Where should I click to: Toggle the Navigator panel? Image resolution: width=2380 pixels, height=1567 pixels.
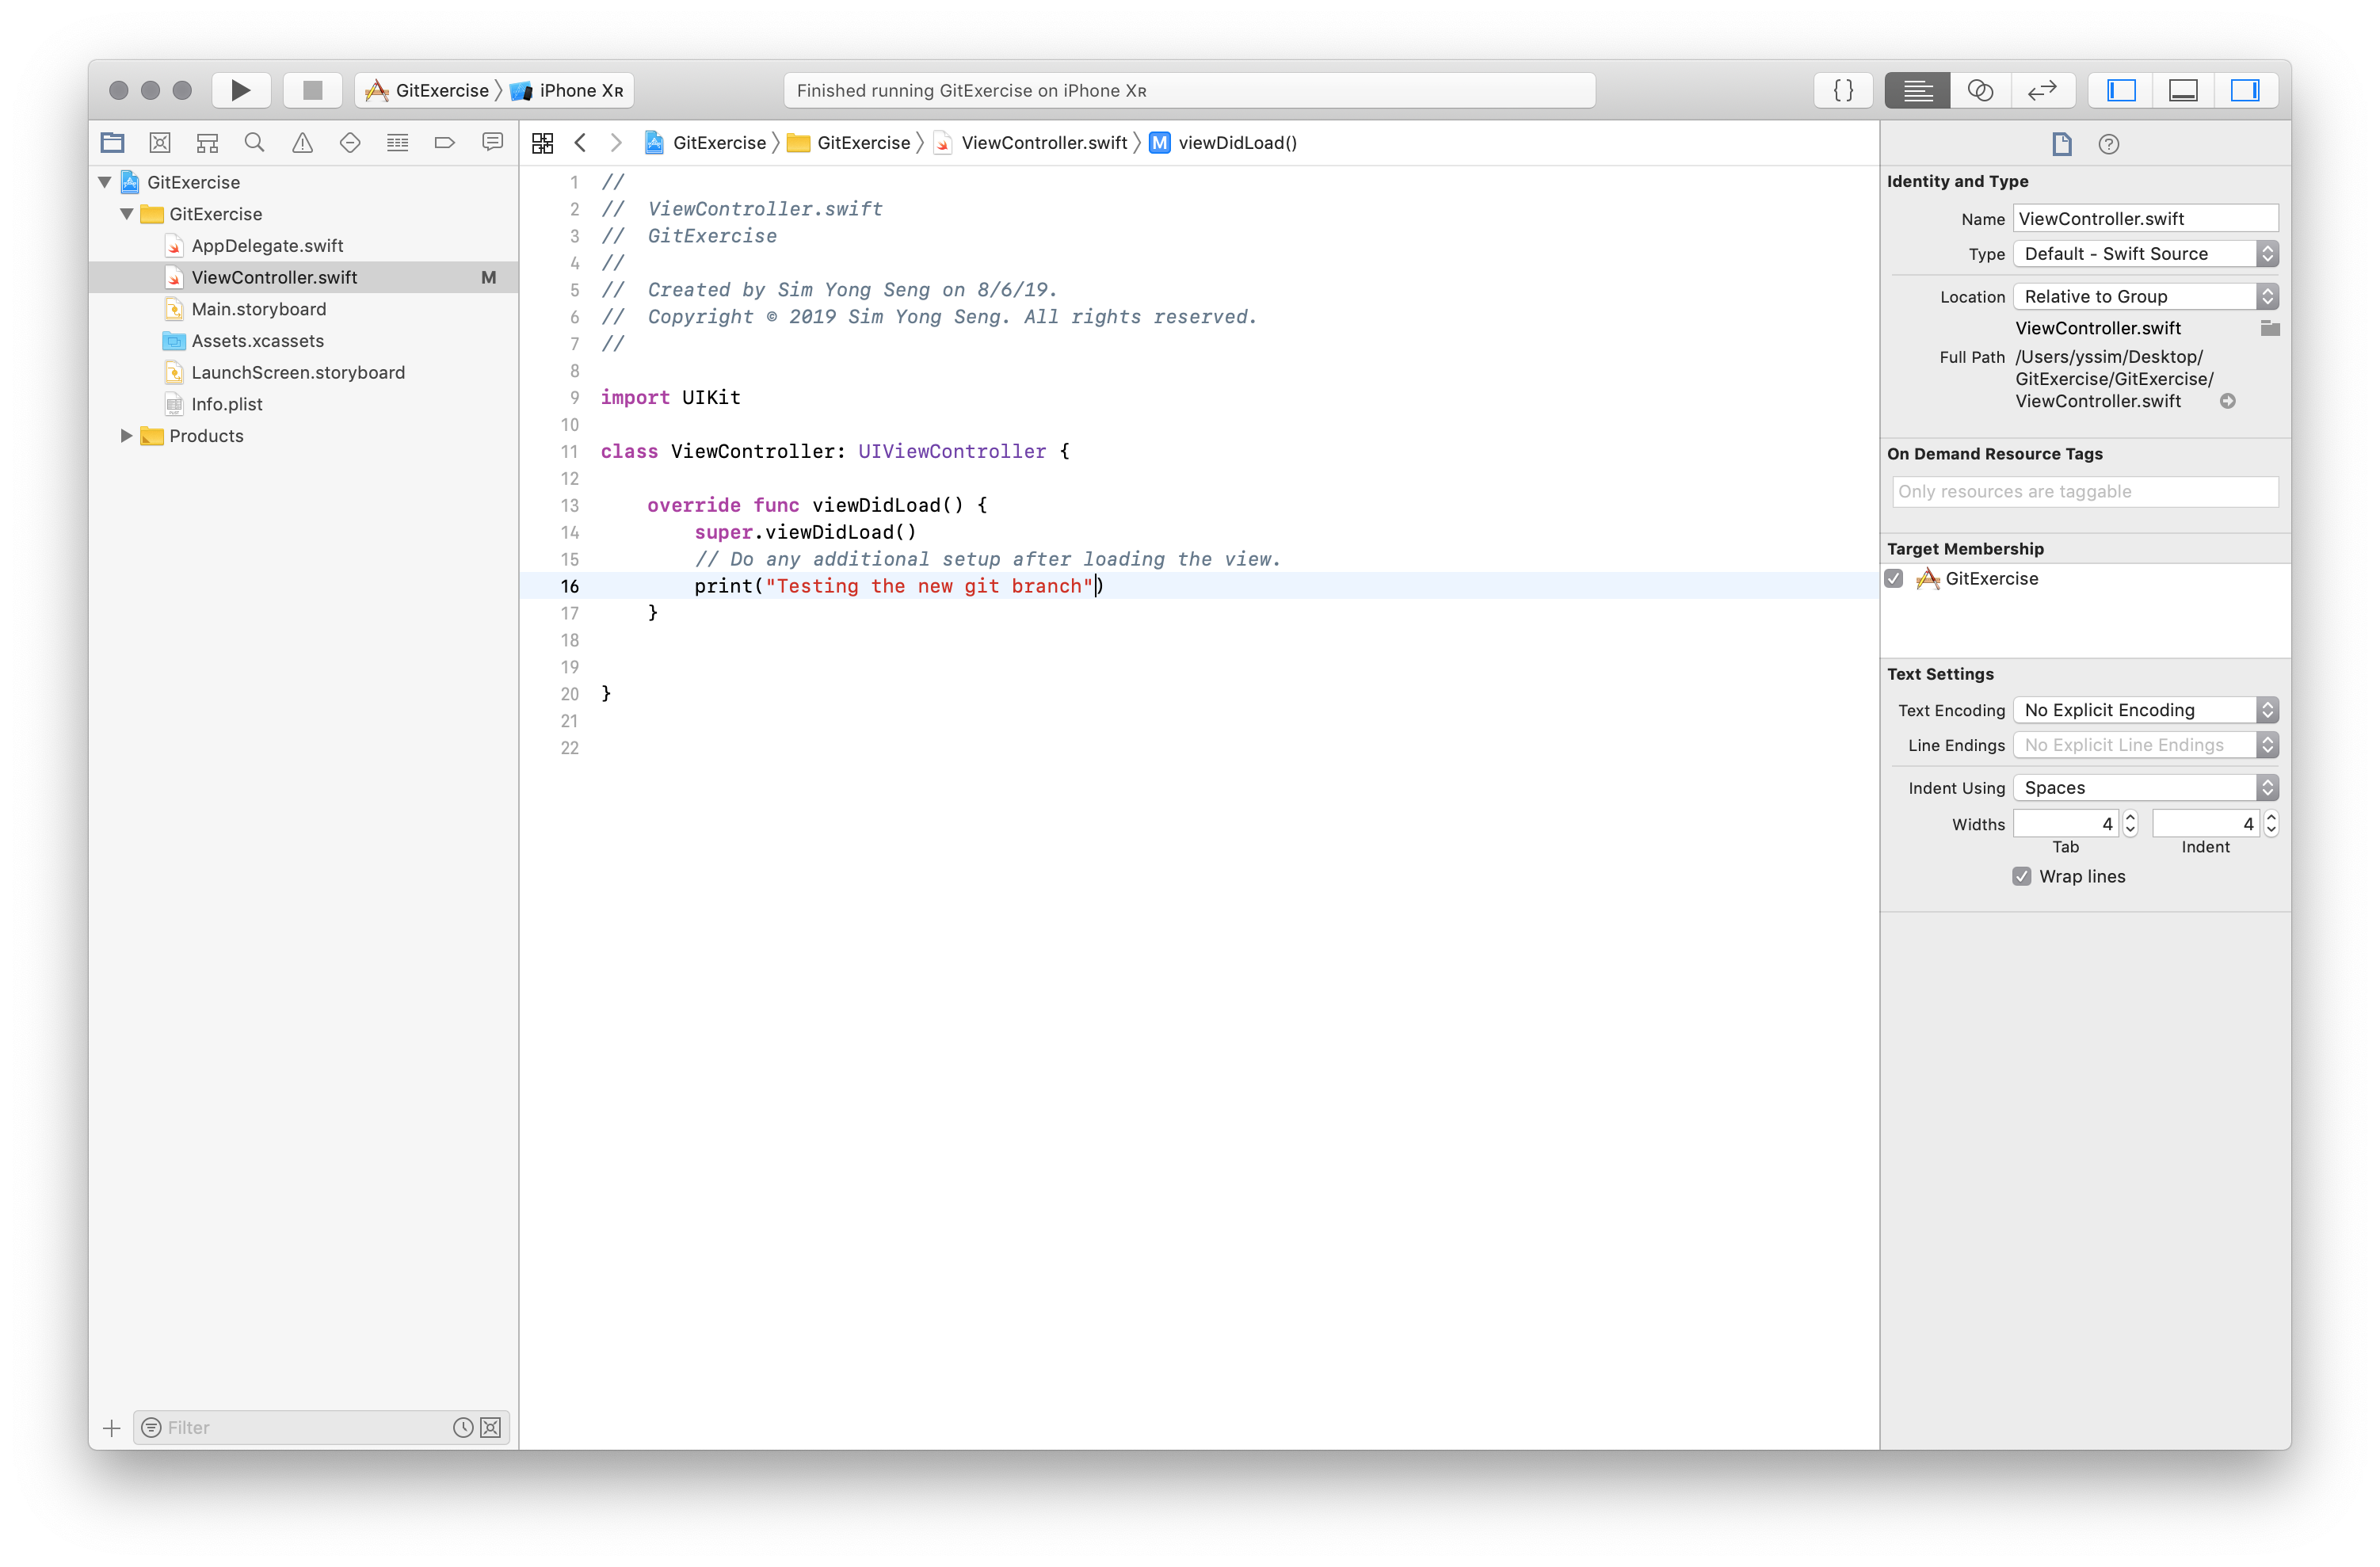(x=2121, y=90)
